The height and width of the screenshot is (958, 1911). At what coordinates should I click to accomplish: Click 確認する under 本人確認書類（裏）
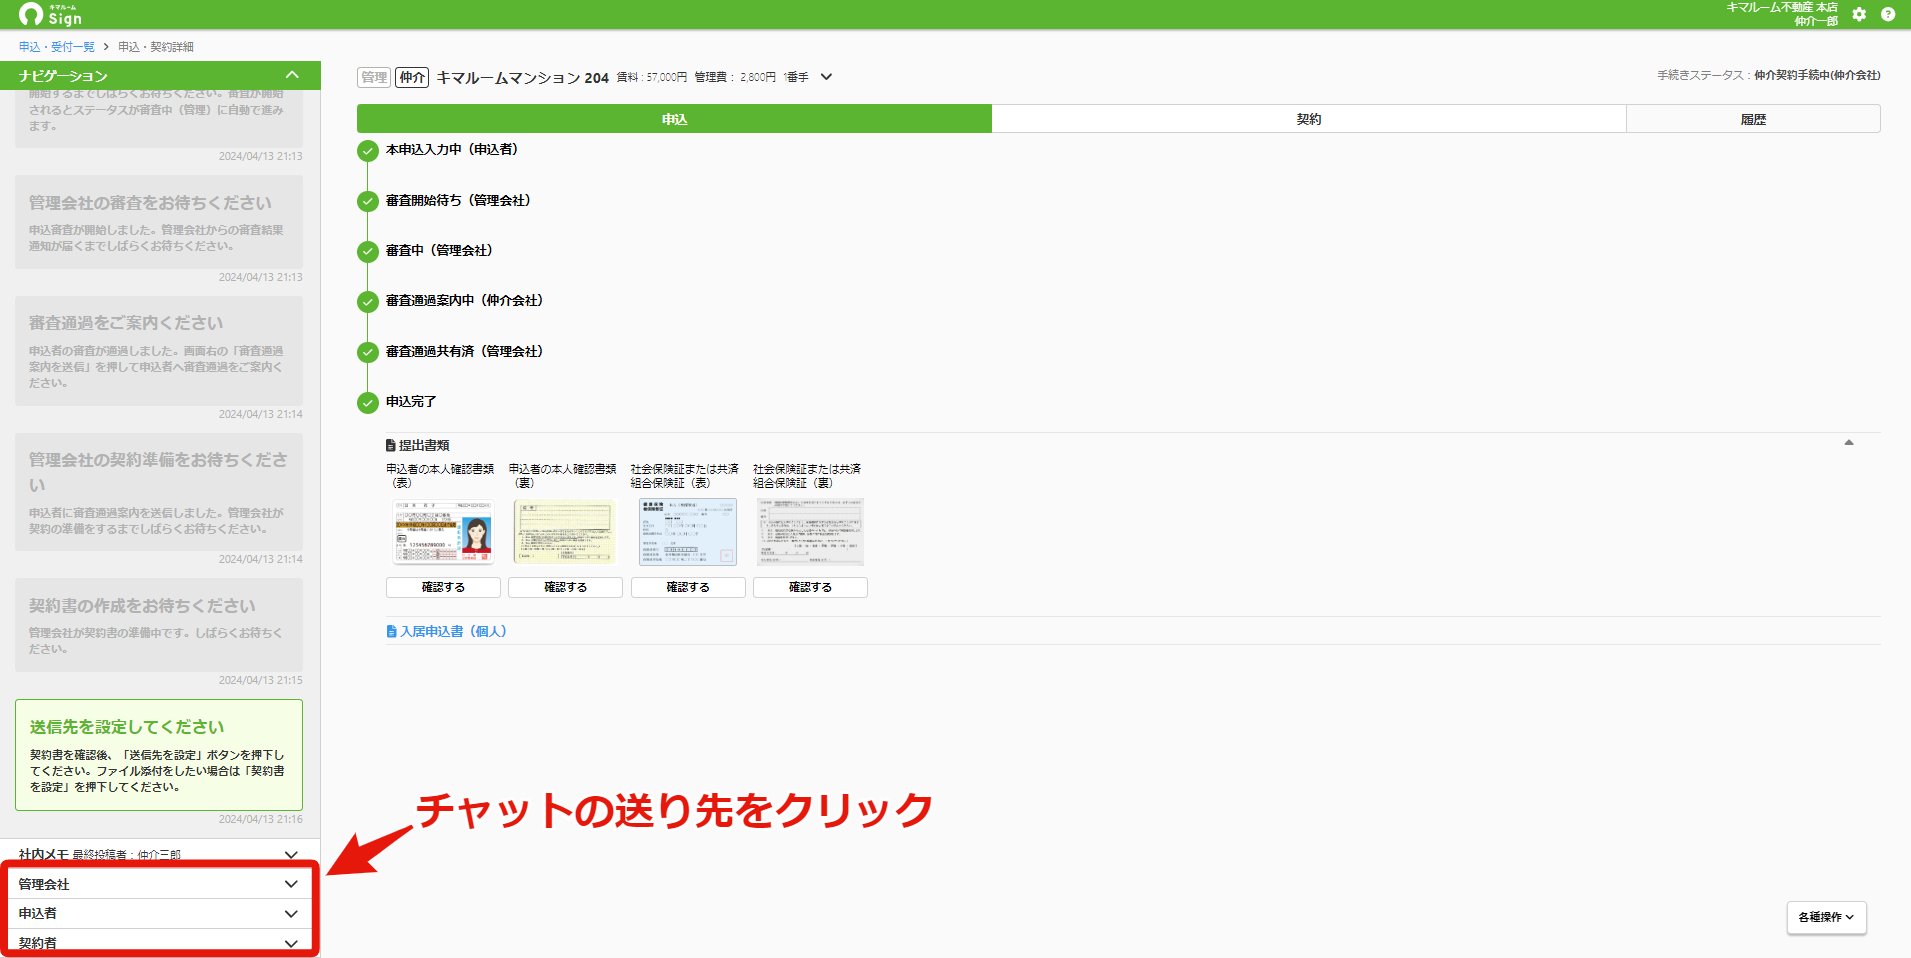point(565,588)
